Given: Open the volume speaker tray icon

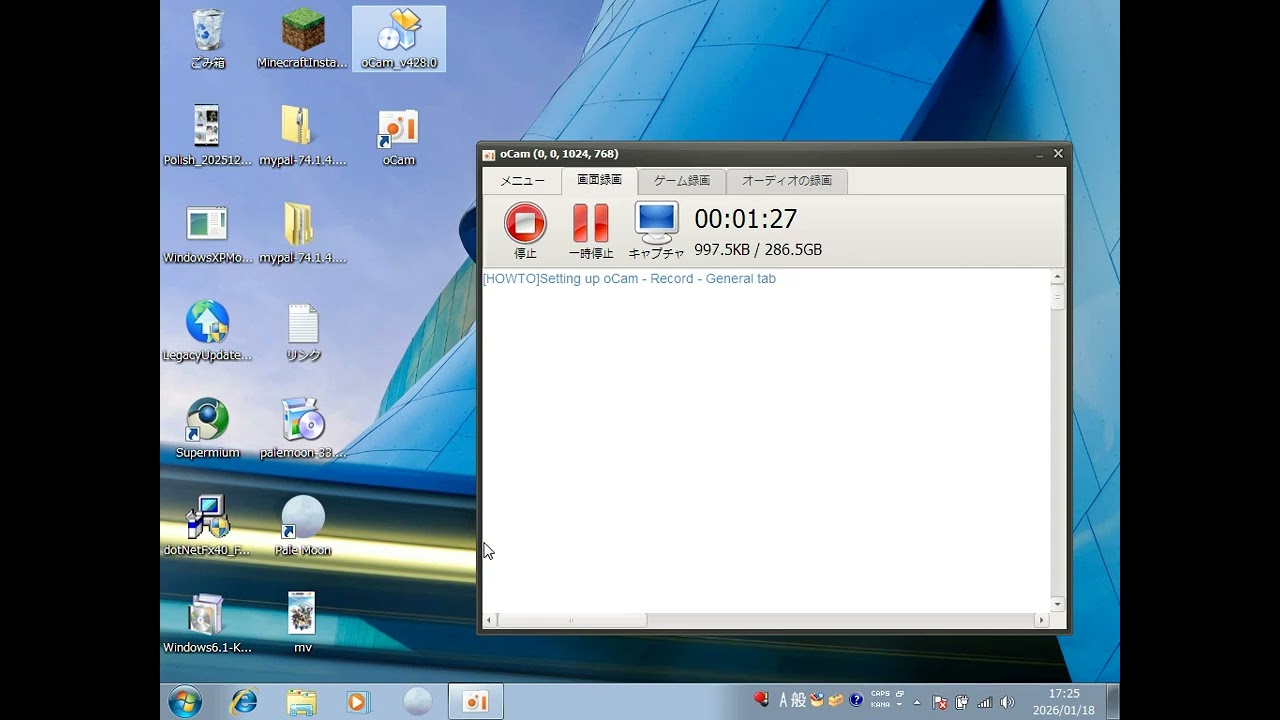Looking at the screenshot, I should [x=1007, y=703].
